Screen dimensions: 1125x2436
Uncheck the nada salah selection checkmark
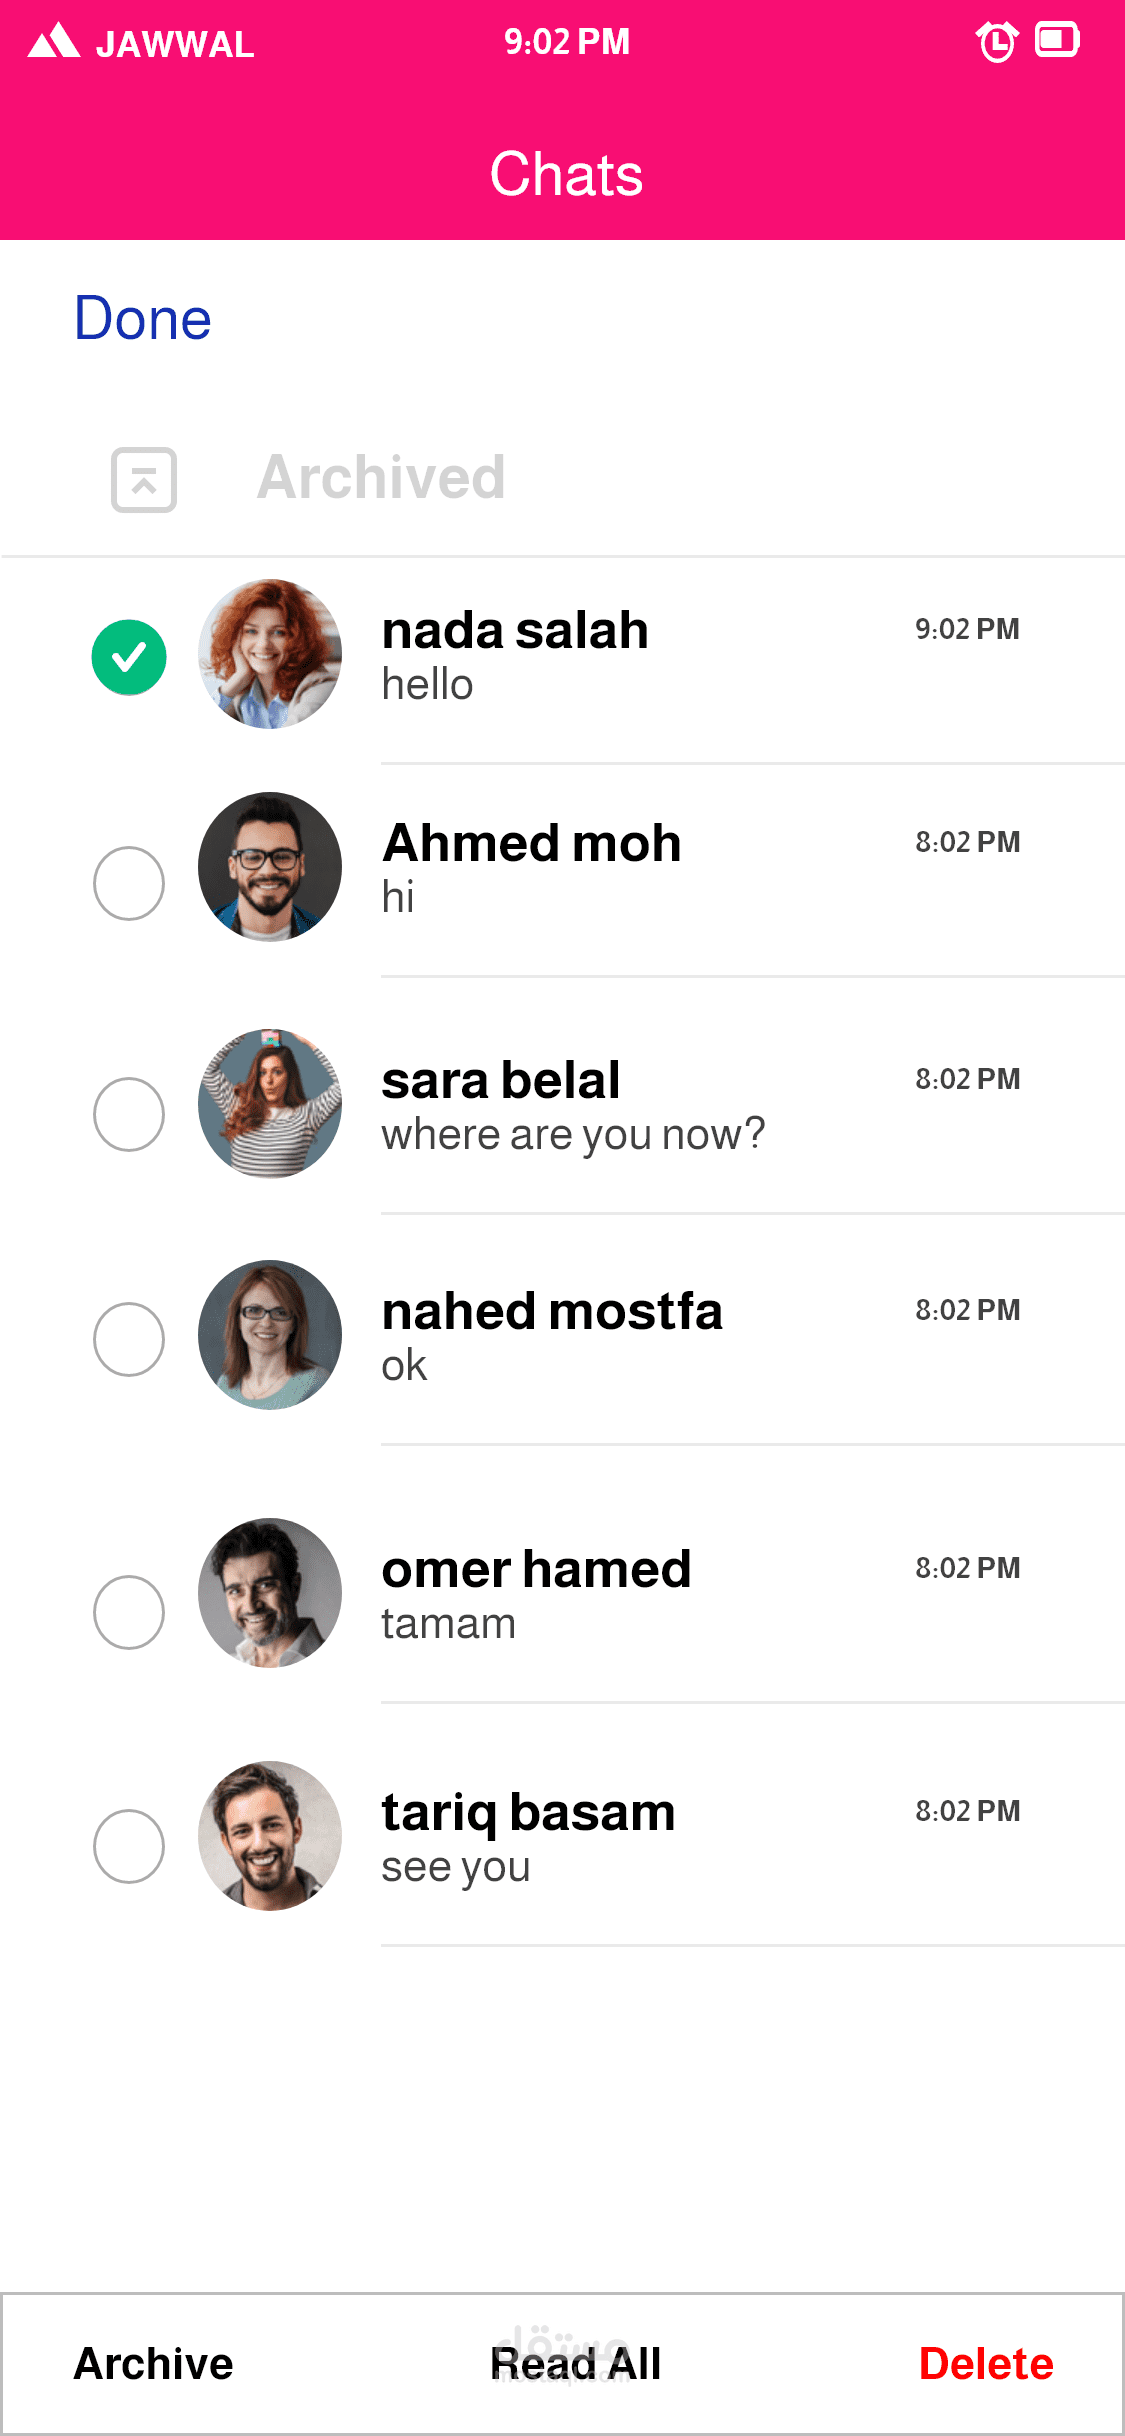(x=129, y=657)
